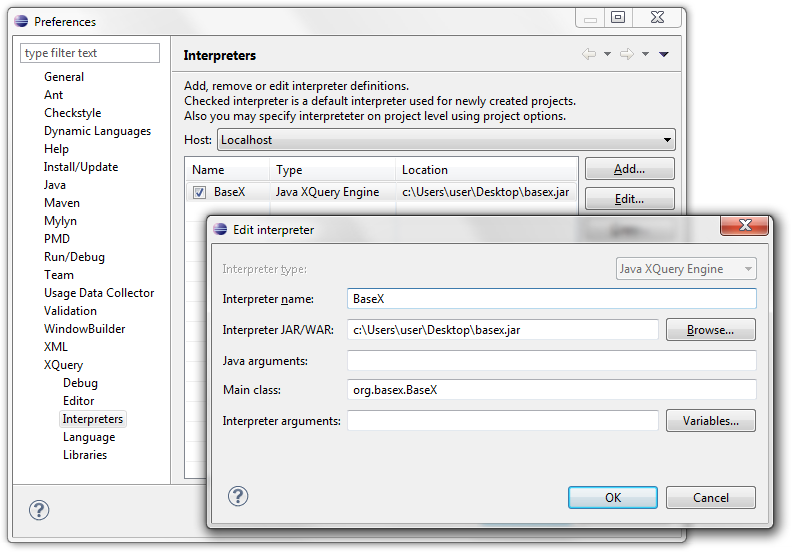Viewport: 792px width, 552px height.
Task: Click the Interpreter JAR/WAR path field
Action: [x=503, y=330]
